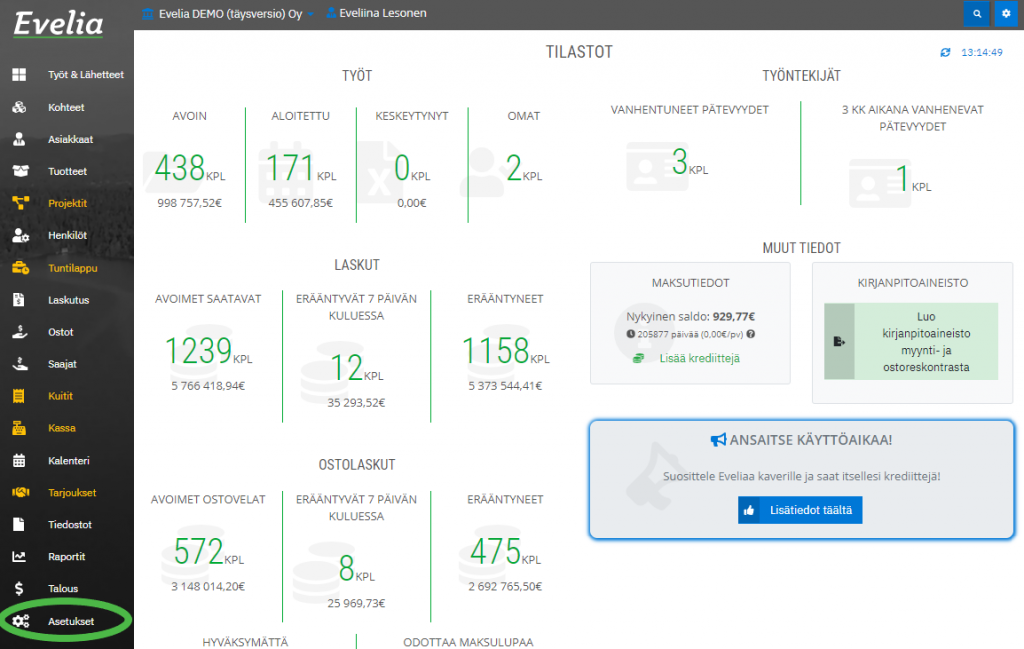Image resolution: width=1024 pixels, height=649 pixels.
Task: View the Aloitettu jobs count 171
Action: 290,168
